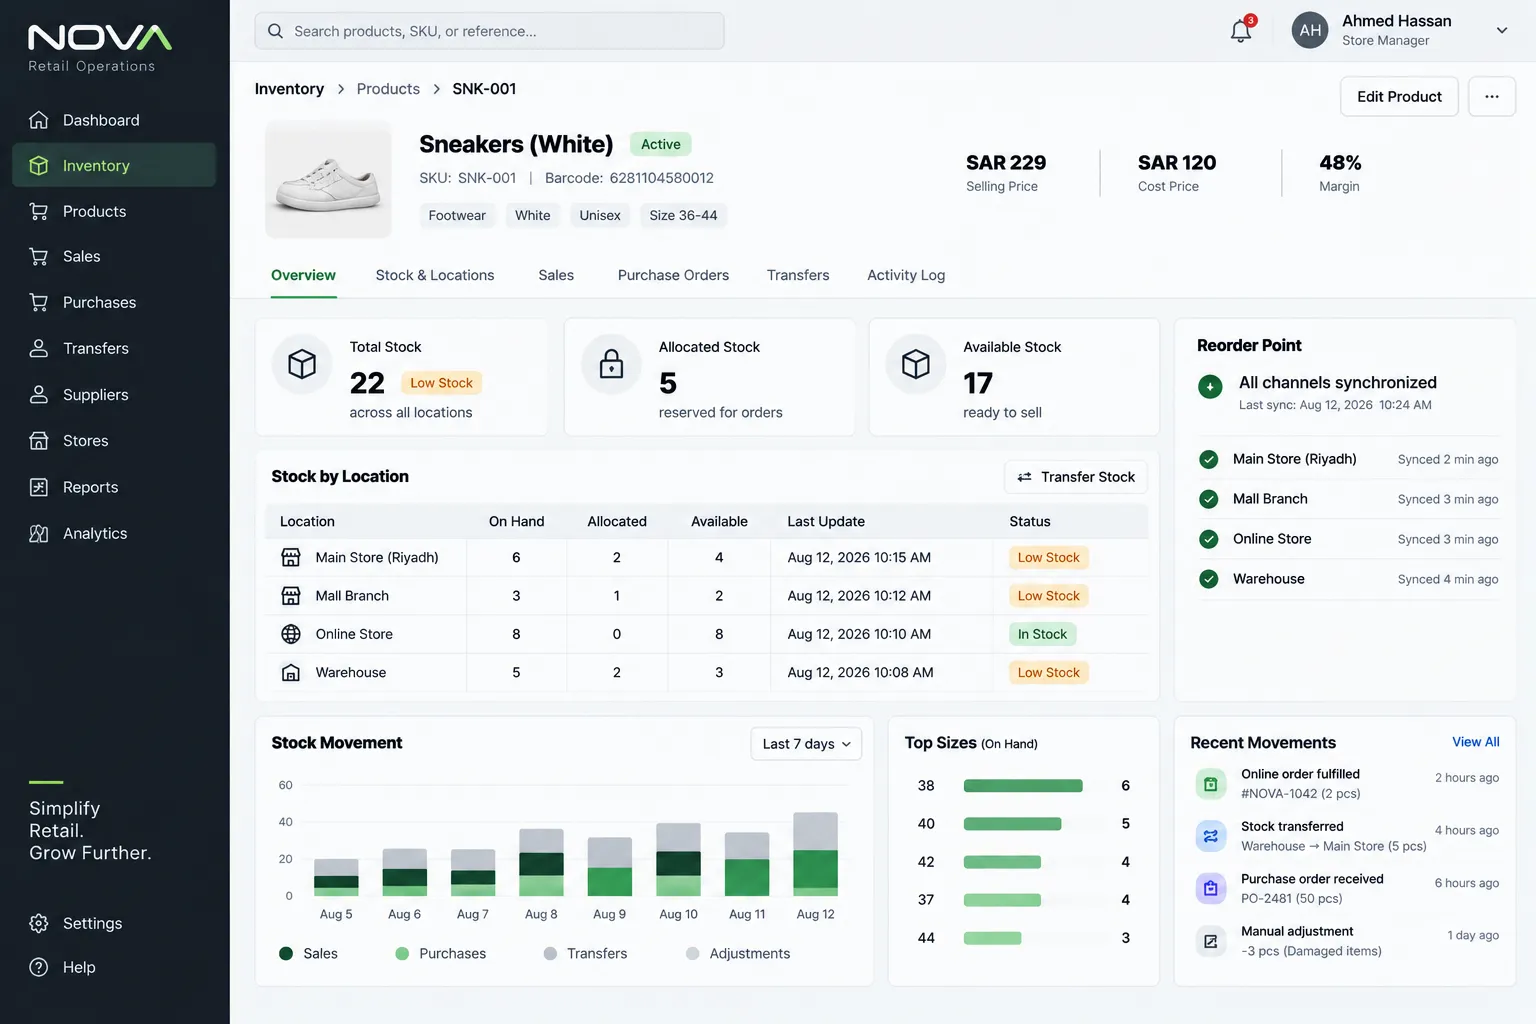Open the Dashboard home icon
This screenshot has height=1024, width=1536.
pos(39,120)
